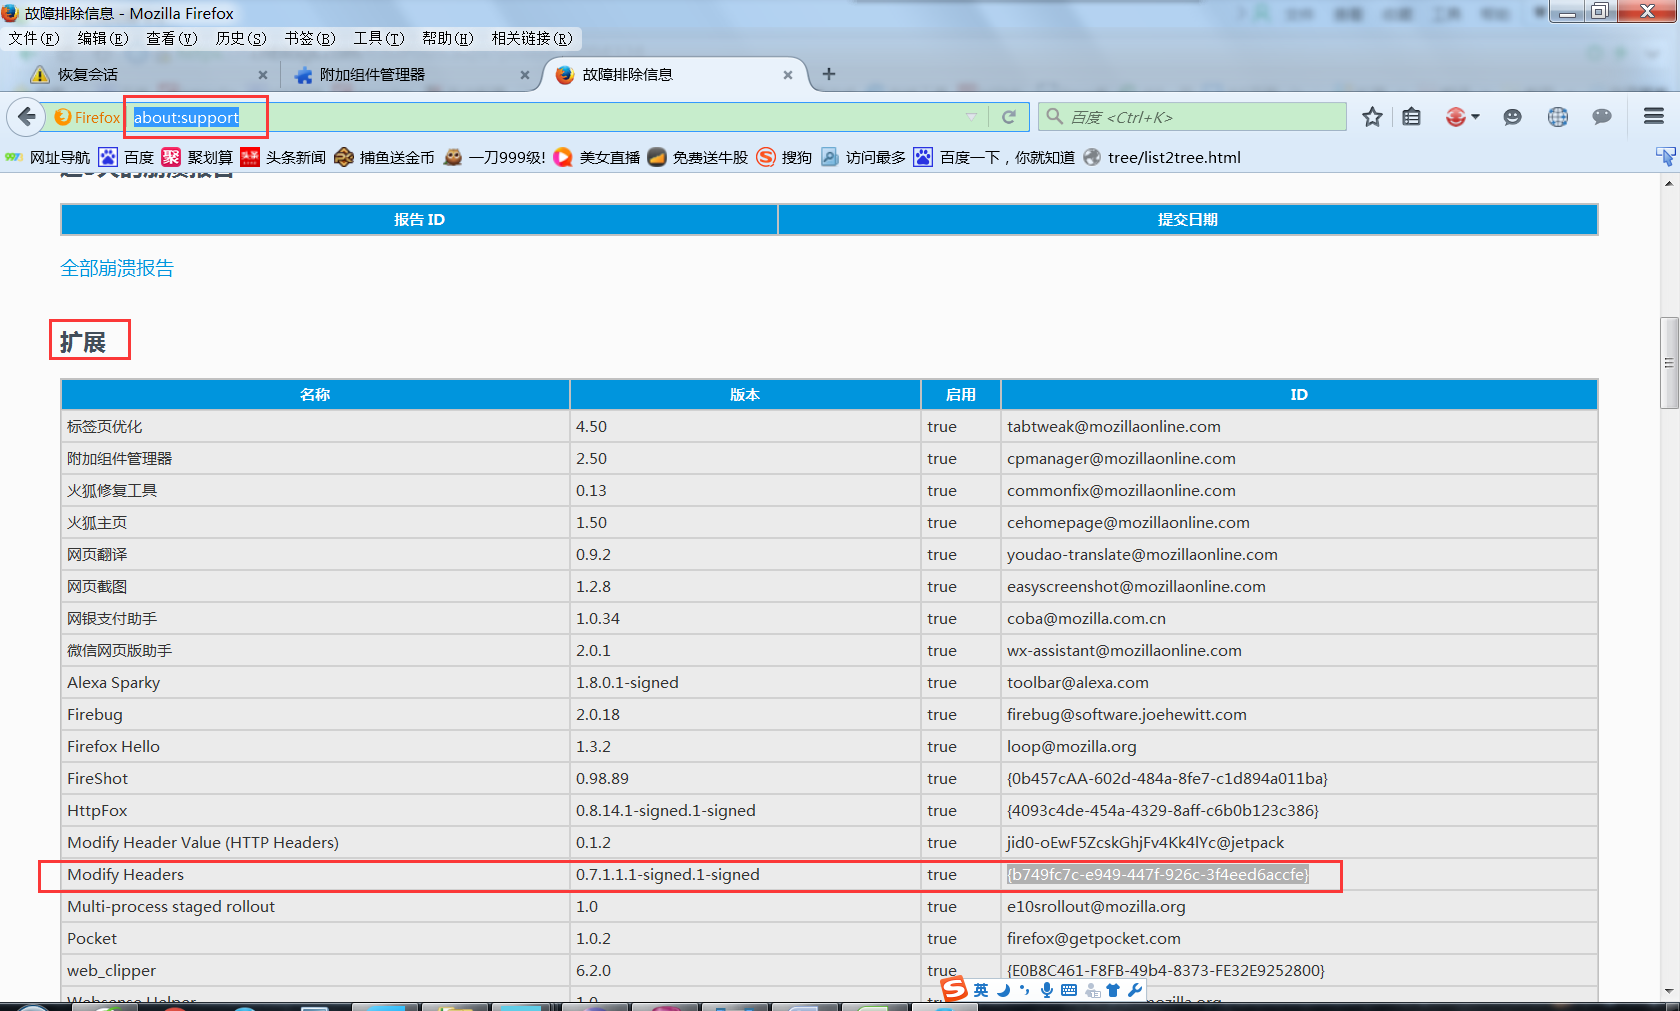This screenshot has height=1011, width=1680.
Task: Open the 工具 menu
Action: click(x=379, y=38)
